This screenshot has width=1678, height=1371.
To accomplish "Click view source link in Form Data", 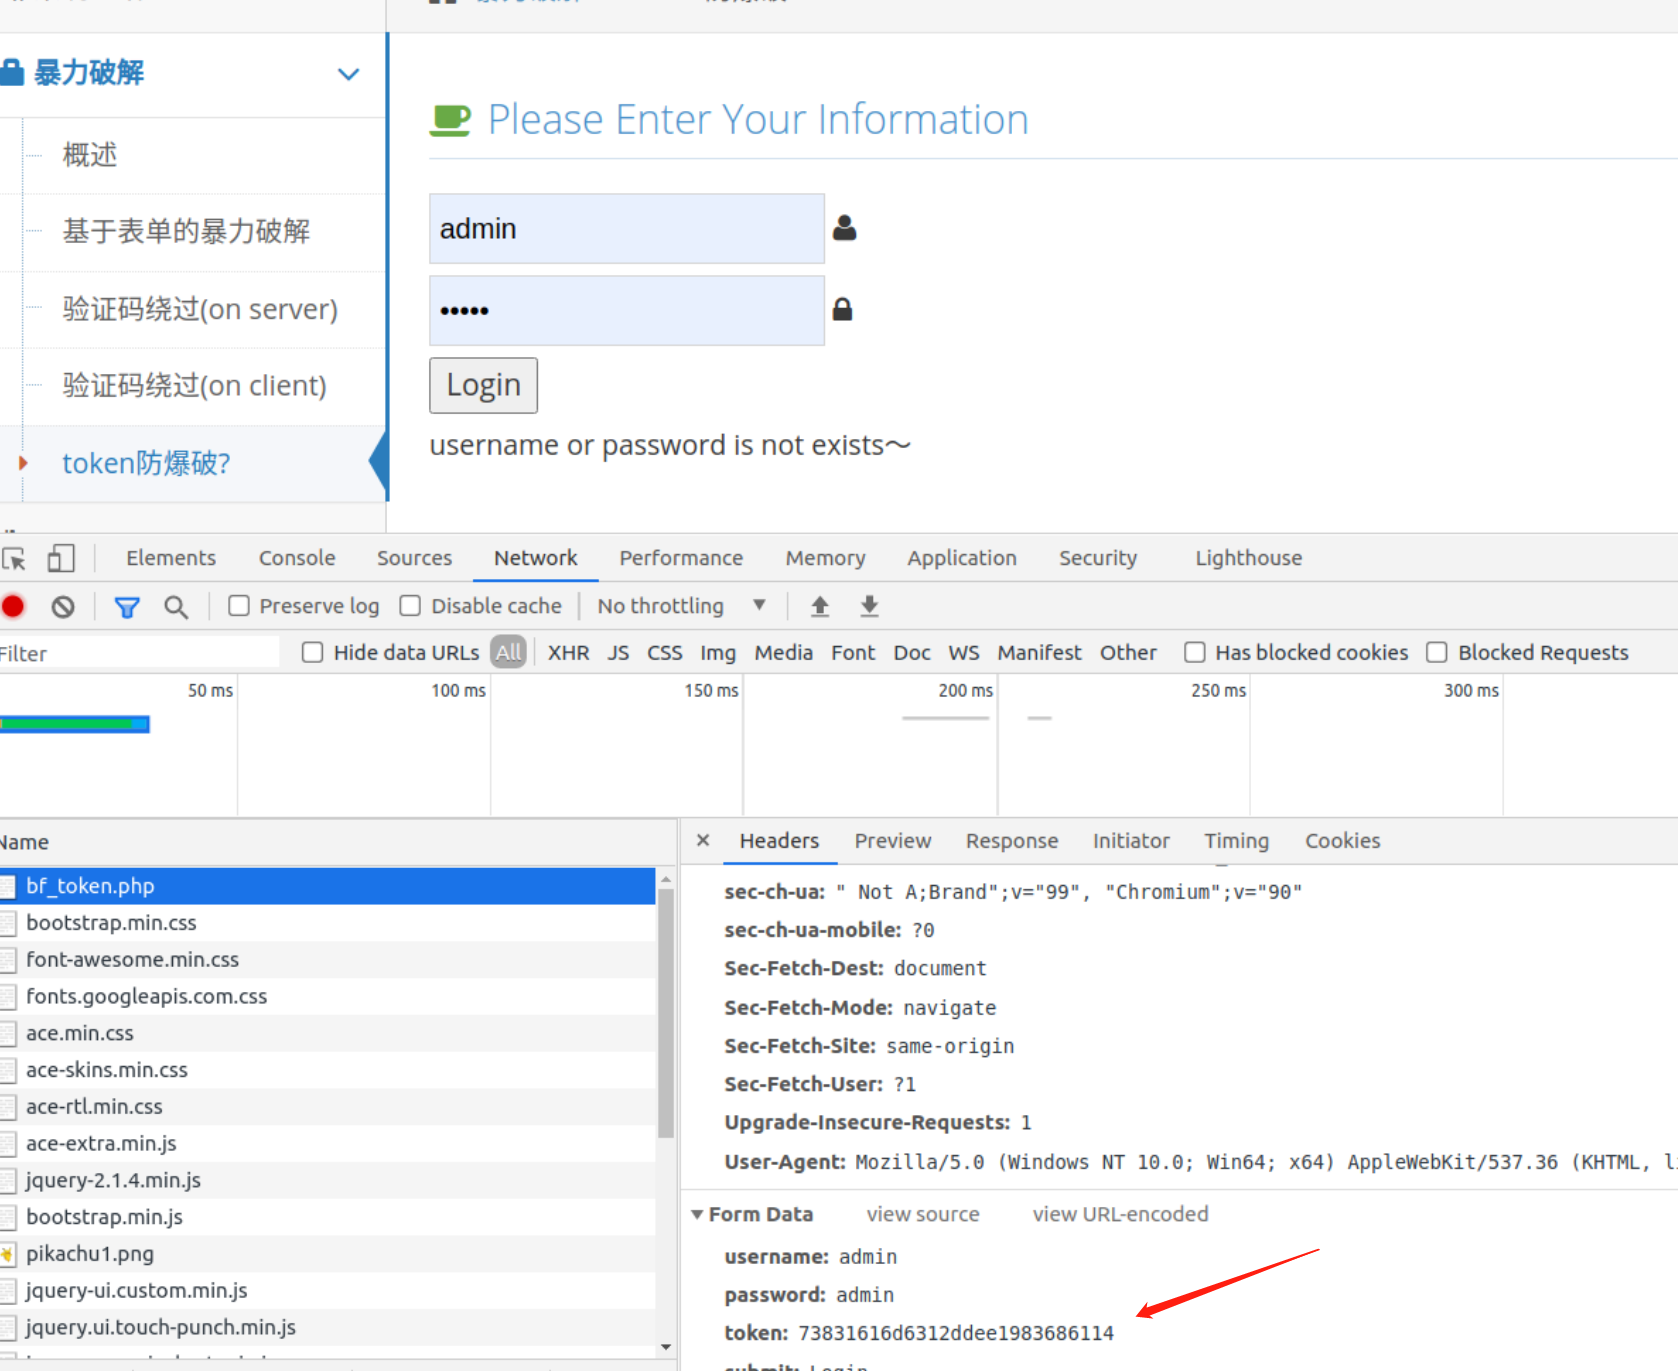I will [923, 1214].
